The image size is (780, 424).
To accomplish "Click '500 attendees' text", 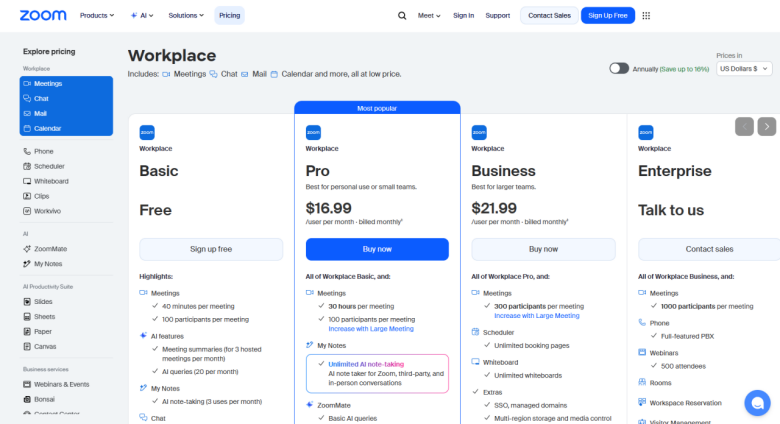I will pos(683,366).
